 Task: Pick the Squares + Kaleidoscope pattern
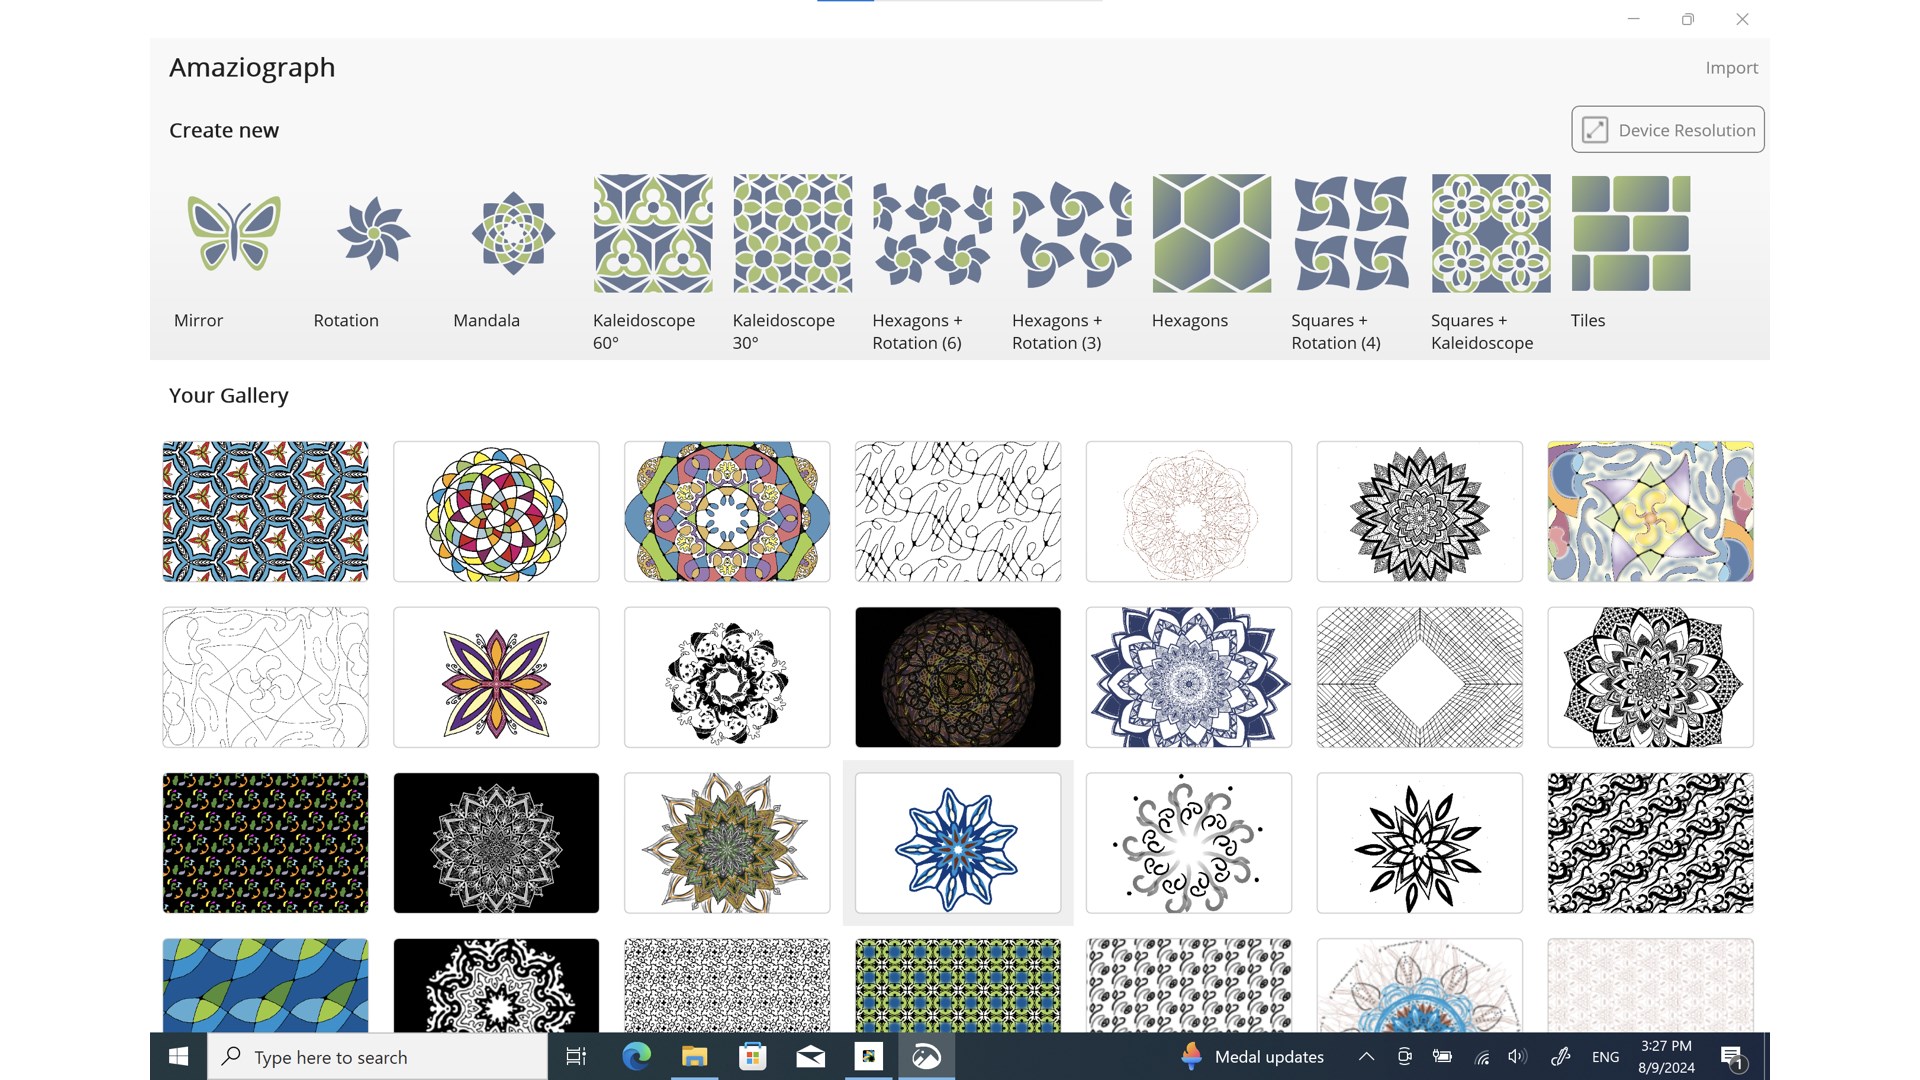pyautogui.click(x=1491, y=233)
